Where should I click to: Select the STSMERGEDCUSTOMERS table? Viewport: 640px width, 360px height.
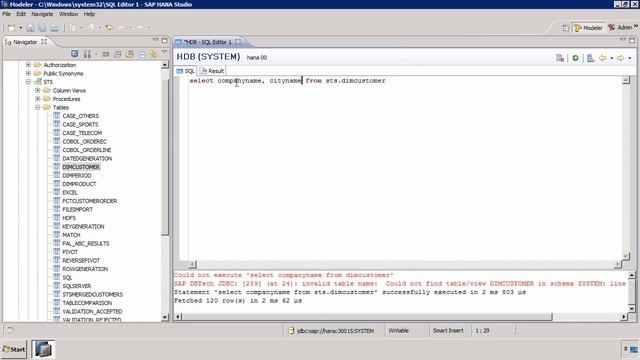[x=92, y=294]
